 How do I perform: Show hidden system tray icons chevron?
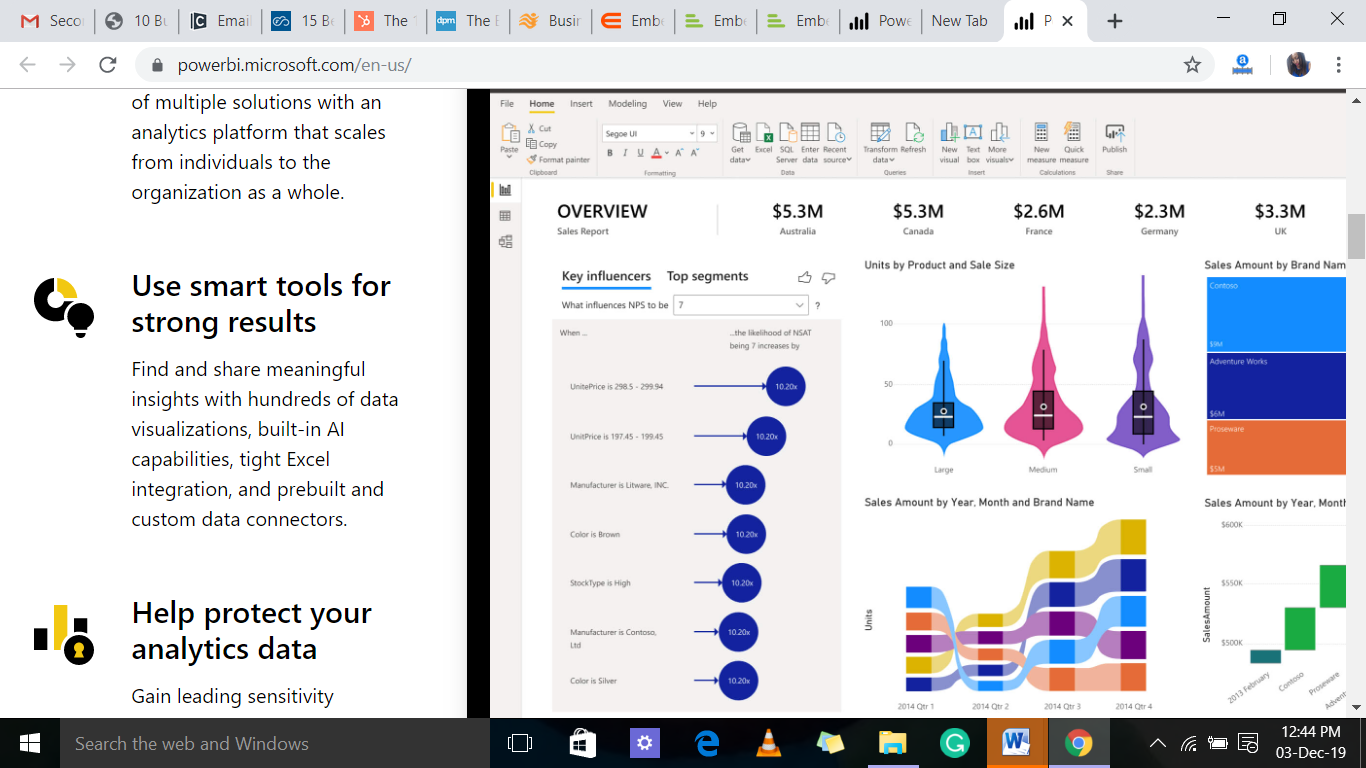pyautogui.click(x=1158, y=743)
